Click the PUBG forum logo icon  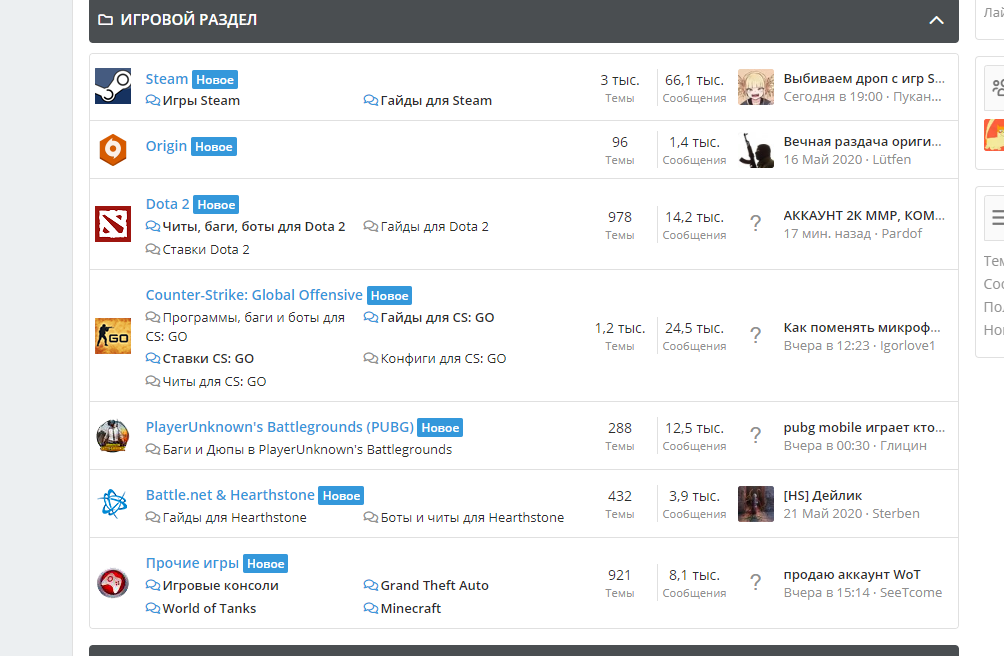(x=113, y=436)
